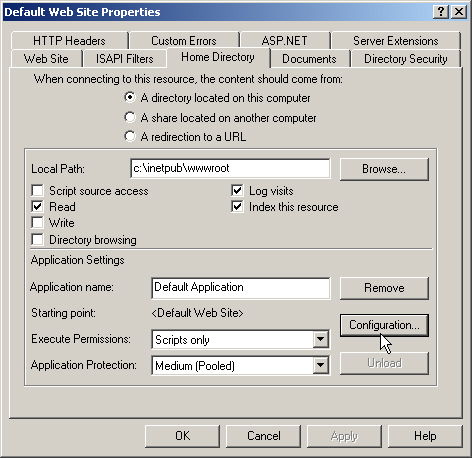472x458 pixels.
Task: Click the 'Starting point:' label
Action: click(63, 313)
